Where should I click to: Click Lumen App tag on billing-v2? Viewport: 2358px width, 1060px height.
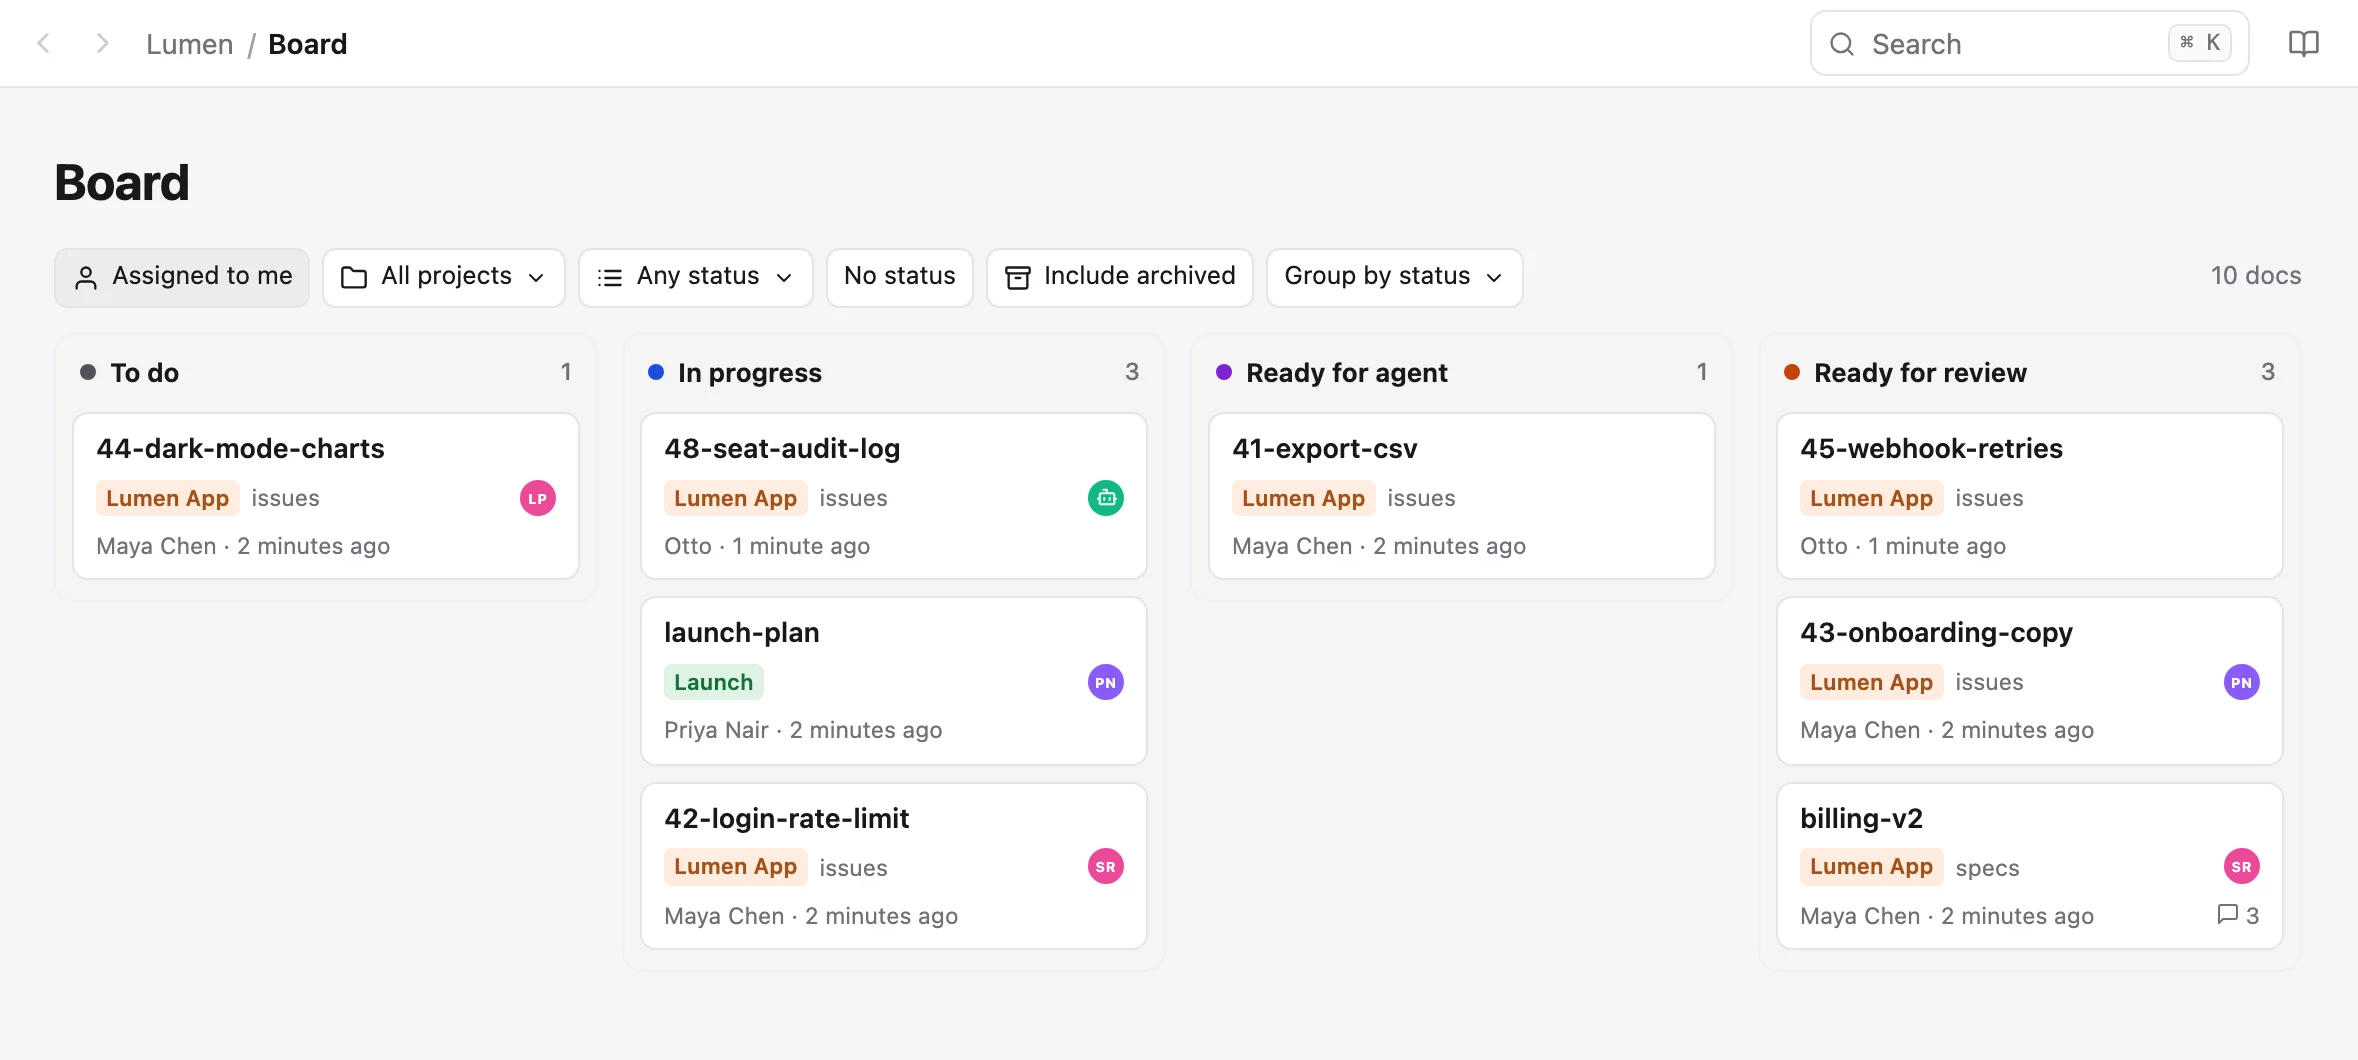point(1872,866)
